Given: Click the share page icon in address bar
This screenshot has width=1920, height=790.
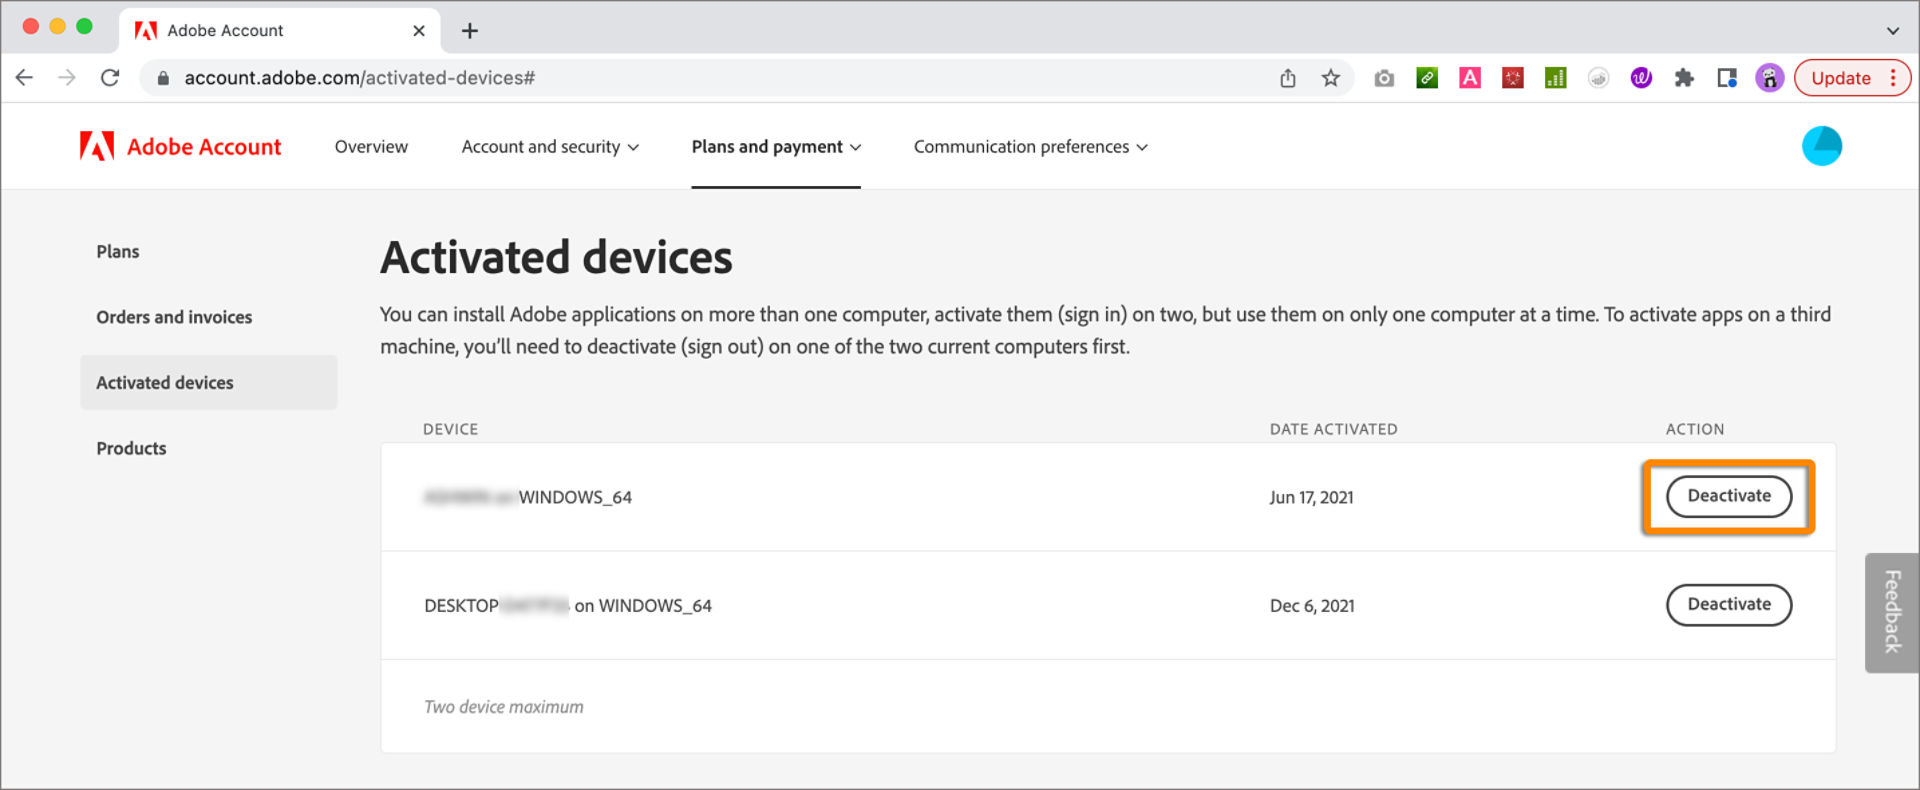Looking at the screenshot, I should click(1288, 78).
